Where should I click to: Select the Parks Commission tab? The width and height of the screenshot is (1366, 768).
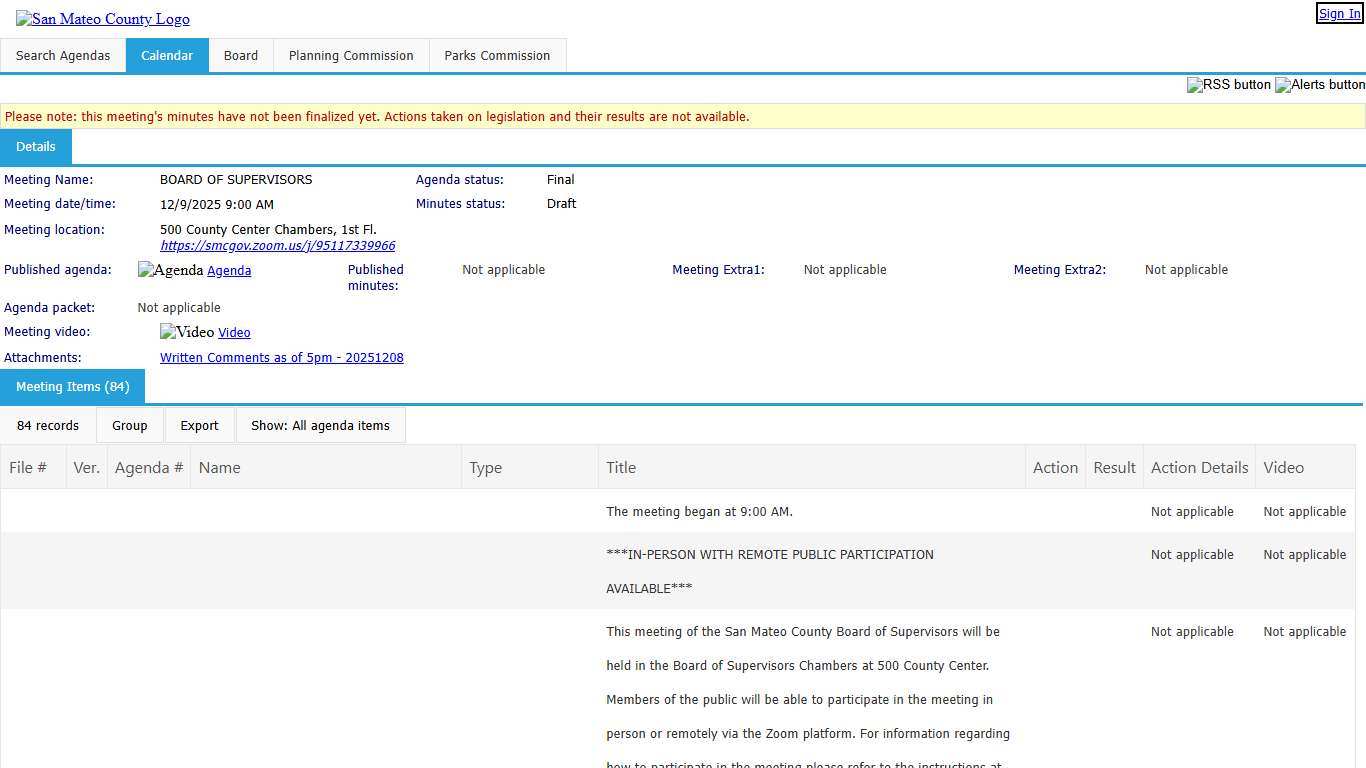(x=497, y=56)
